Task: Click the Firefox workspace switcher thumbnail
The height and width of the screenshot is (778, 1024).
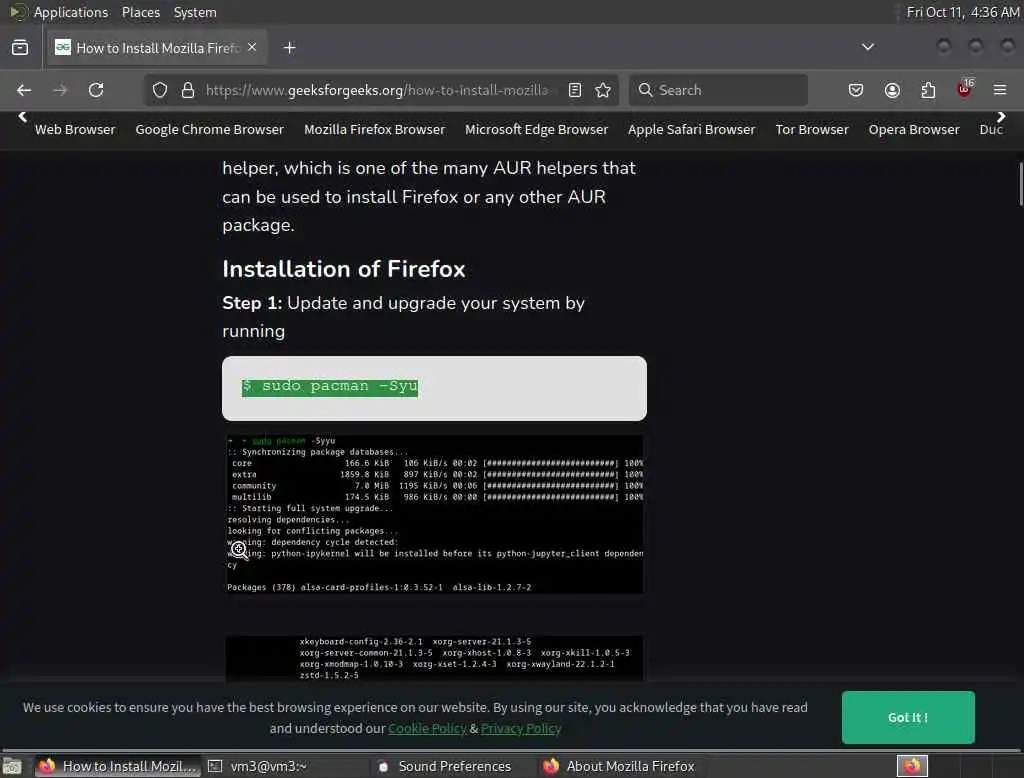Action: [x=912, y=766]
